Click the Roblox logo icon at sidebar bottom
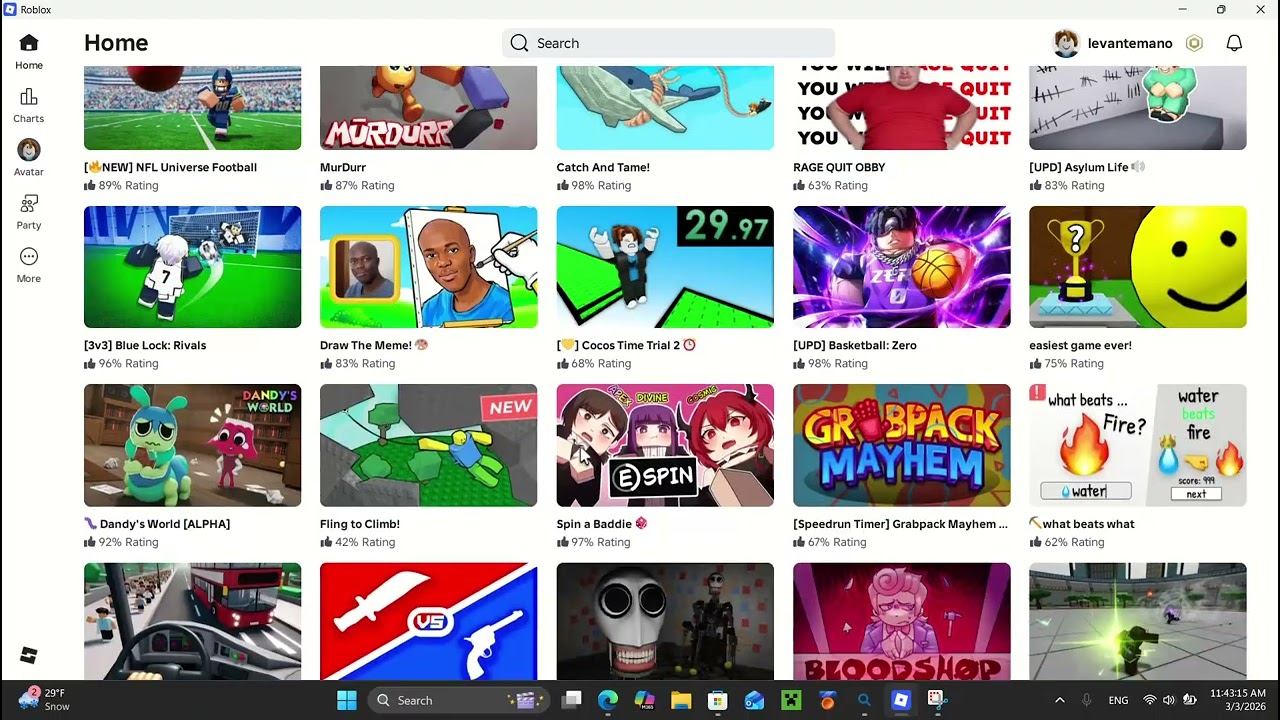 29,655
